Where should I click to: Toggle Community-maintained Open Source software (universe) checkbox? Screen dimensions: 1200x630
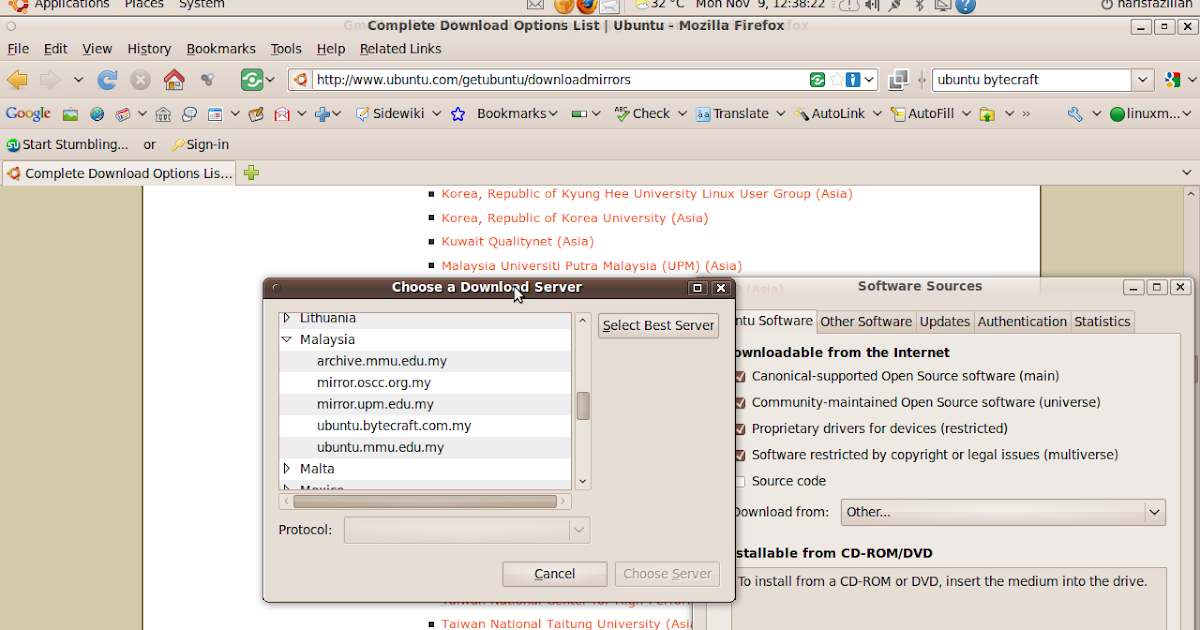740,403
